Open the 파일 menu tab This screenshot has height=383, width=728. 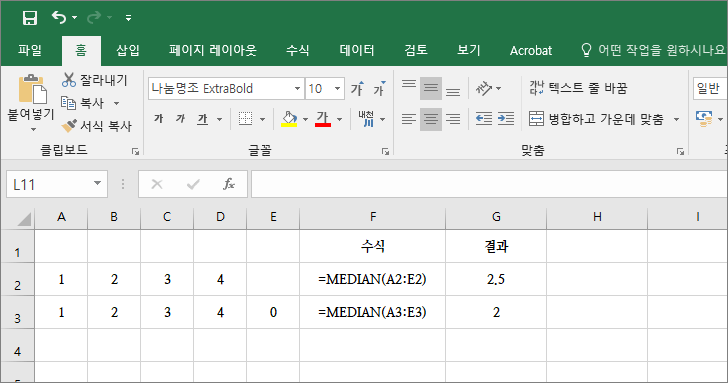pyautogui.click(x=30, y=50)
